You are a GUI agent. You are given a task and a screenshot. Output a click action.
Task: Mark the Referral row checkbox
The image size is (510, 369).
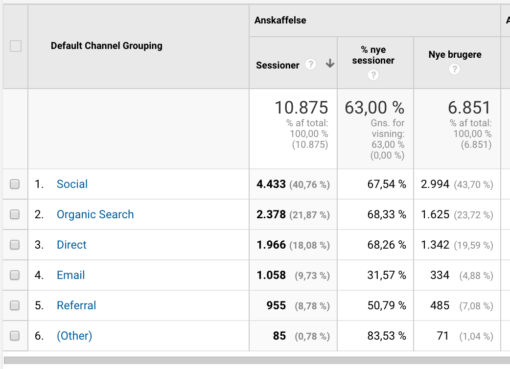click(x=15, y=305)
